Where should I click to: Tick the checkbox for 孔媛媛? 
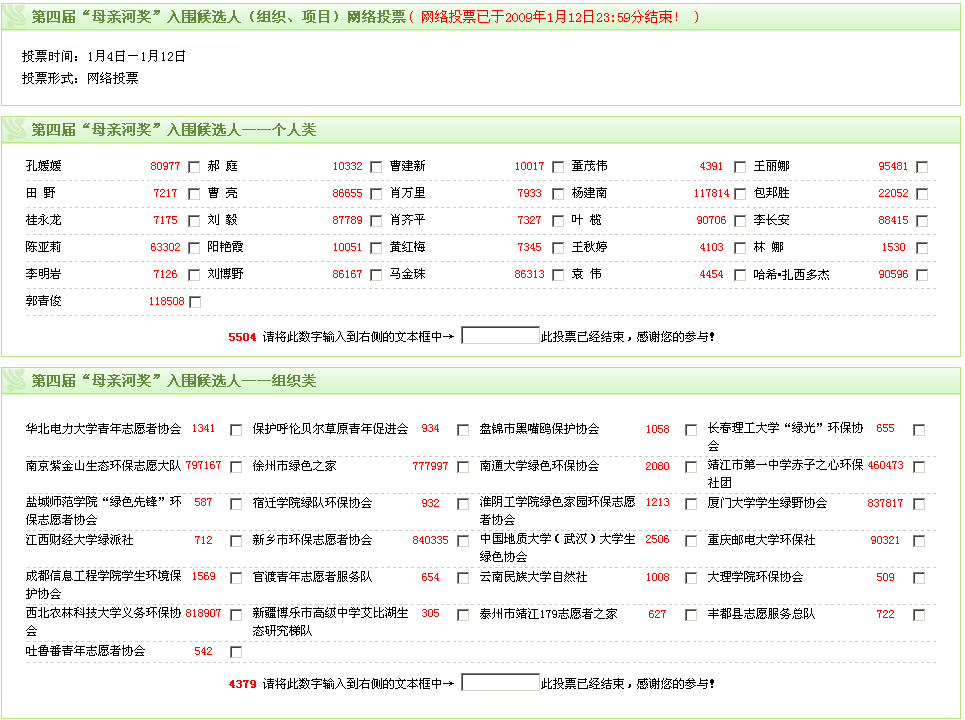194,167
